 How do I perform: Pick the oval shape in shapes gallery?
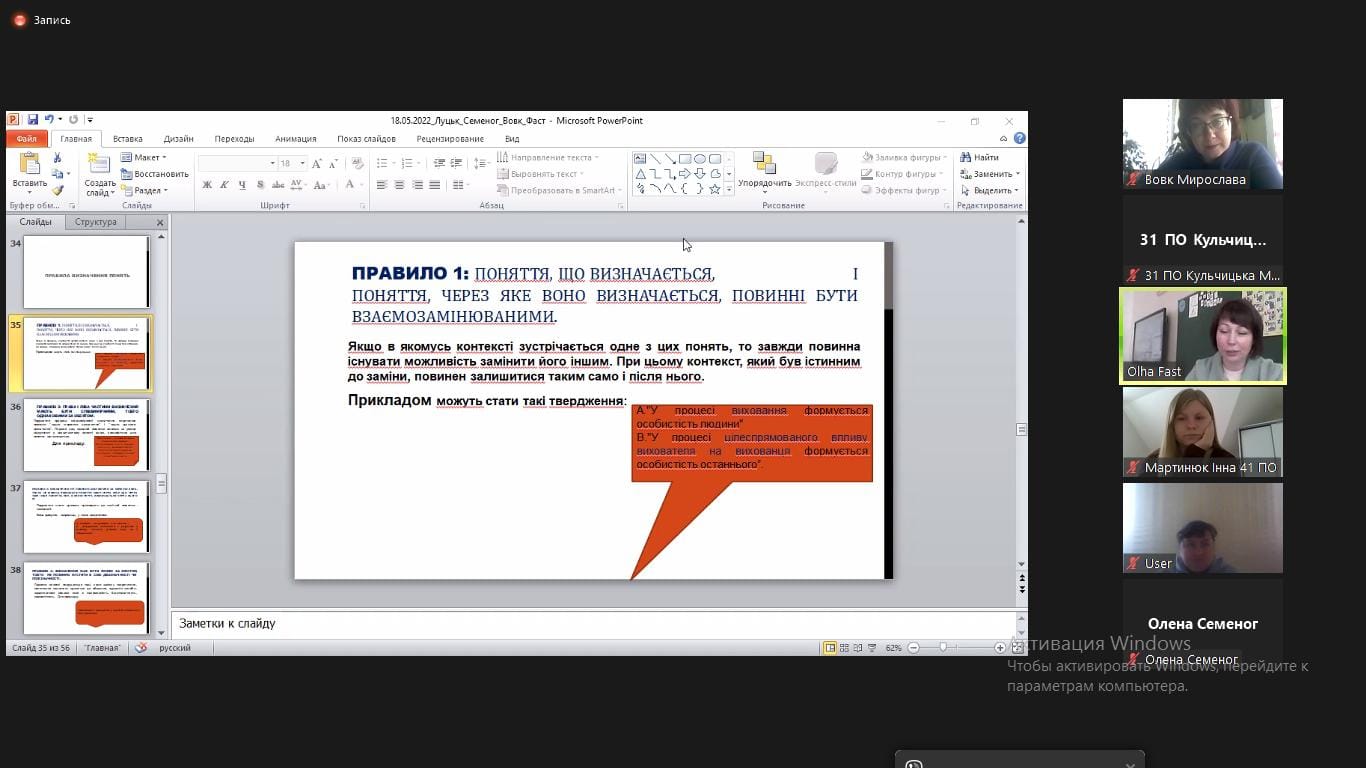700,158
